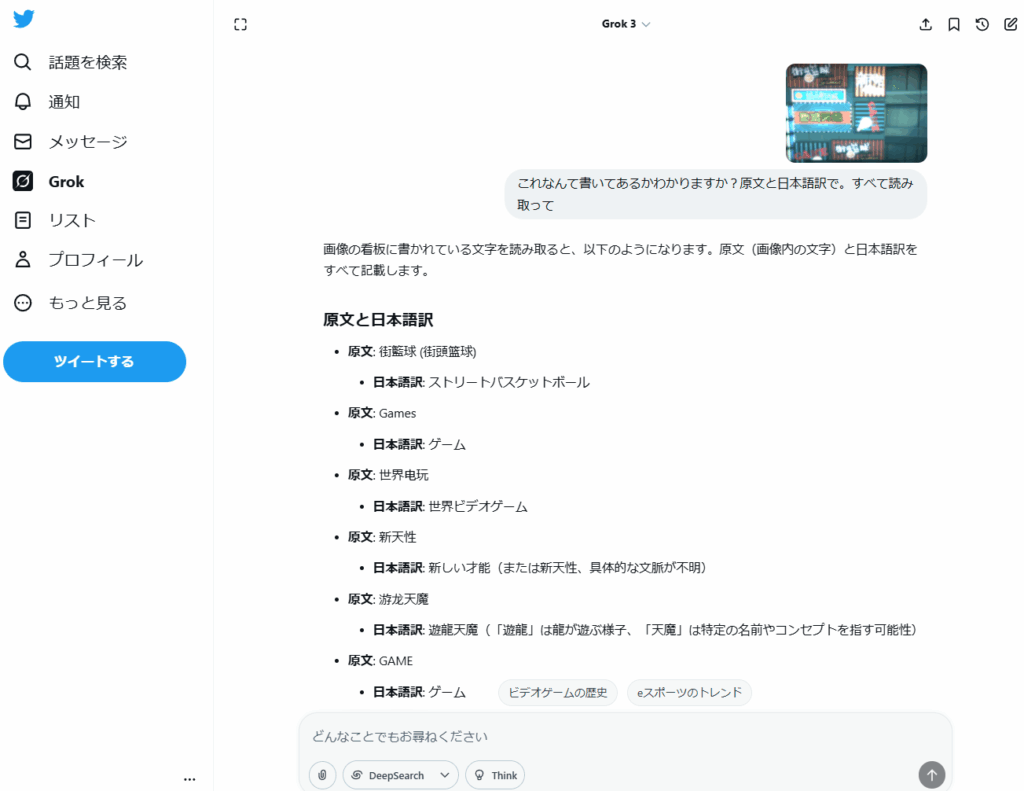Click the 原文: GAME line
Image resolution: width=1024 pixels, height=791 pixels.
[380, 660]
